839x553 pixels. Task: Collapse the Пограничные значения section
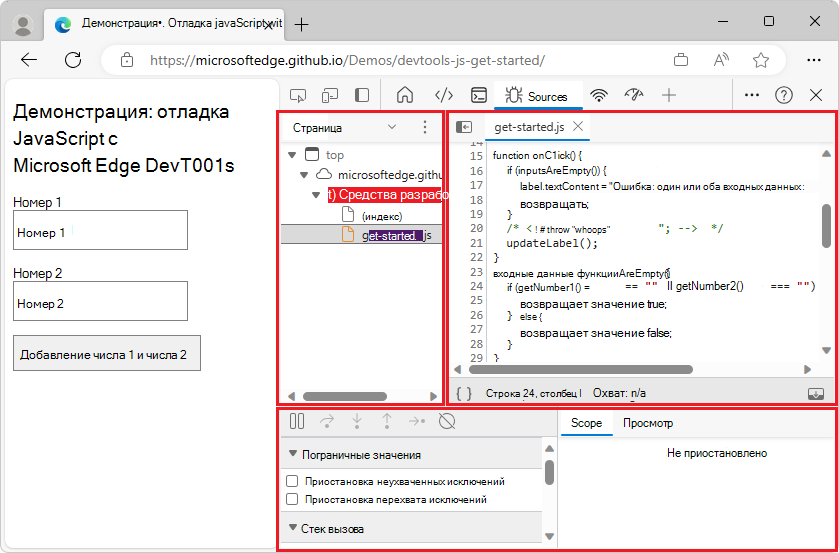click(x=293, y=454)
